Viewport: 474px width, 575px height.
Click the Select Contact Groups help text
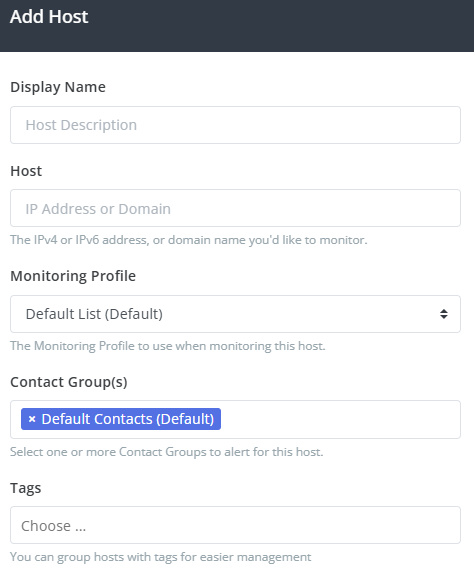(167, 452)
